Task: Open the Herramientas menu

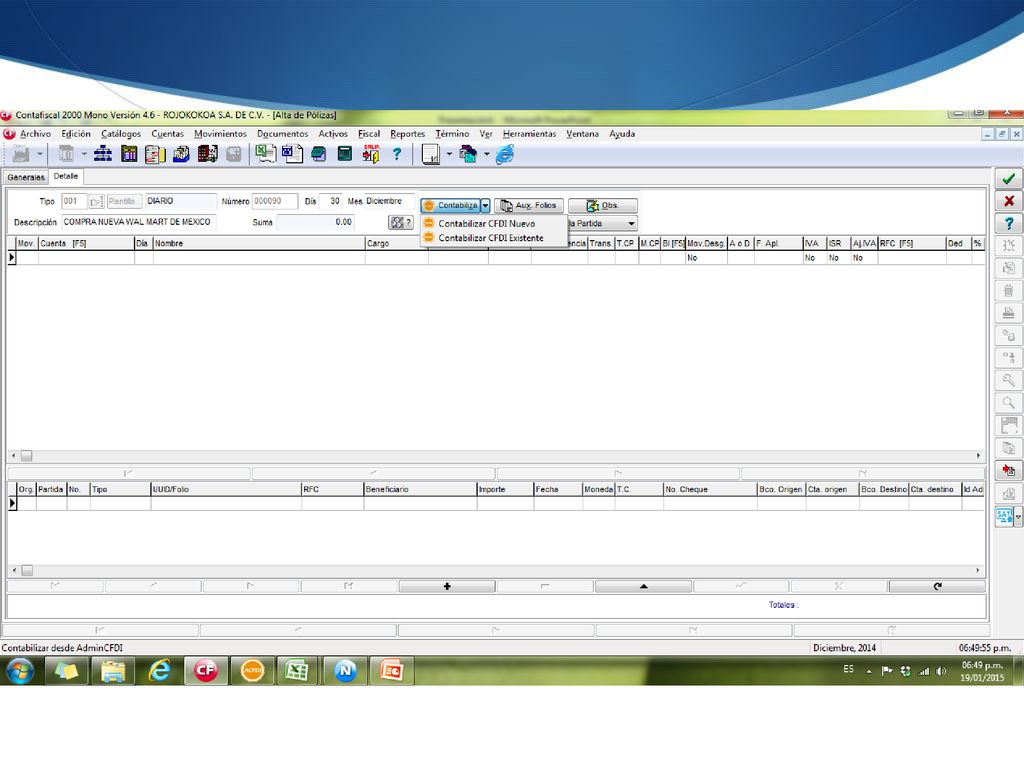Action: click(x=529, y=133)
